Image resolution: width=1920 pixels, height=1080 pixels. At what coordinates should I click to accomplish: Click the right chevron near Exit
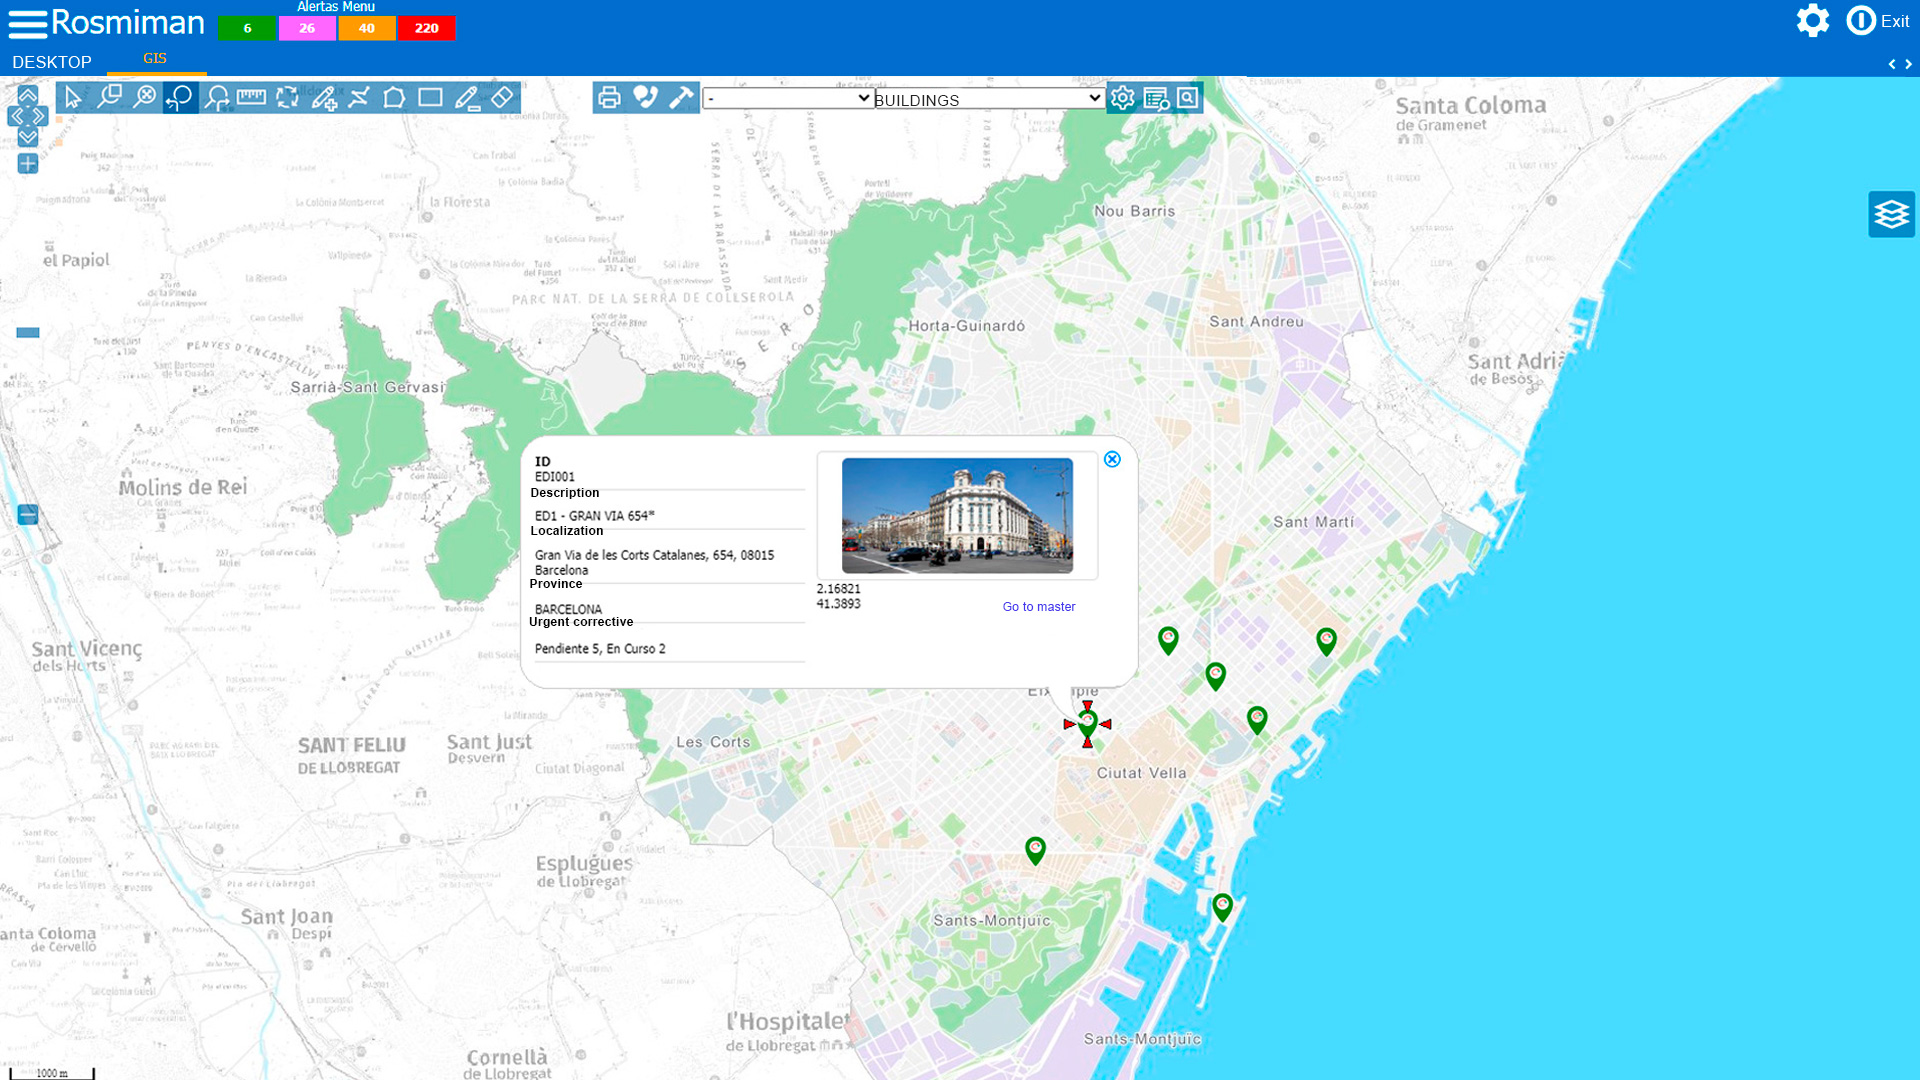tap(1908, 63)
